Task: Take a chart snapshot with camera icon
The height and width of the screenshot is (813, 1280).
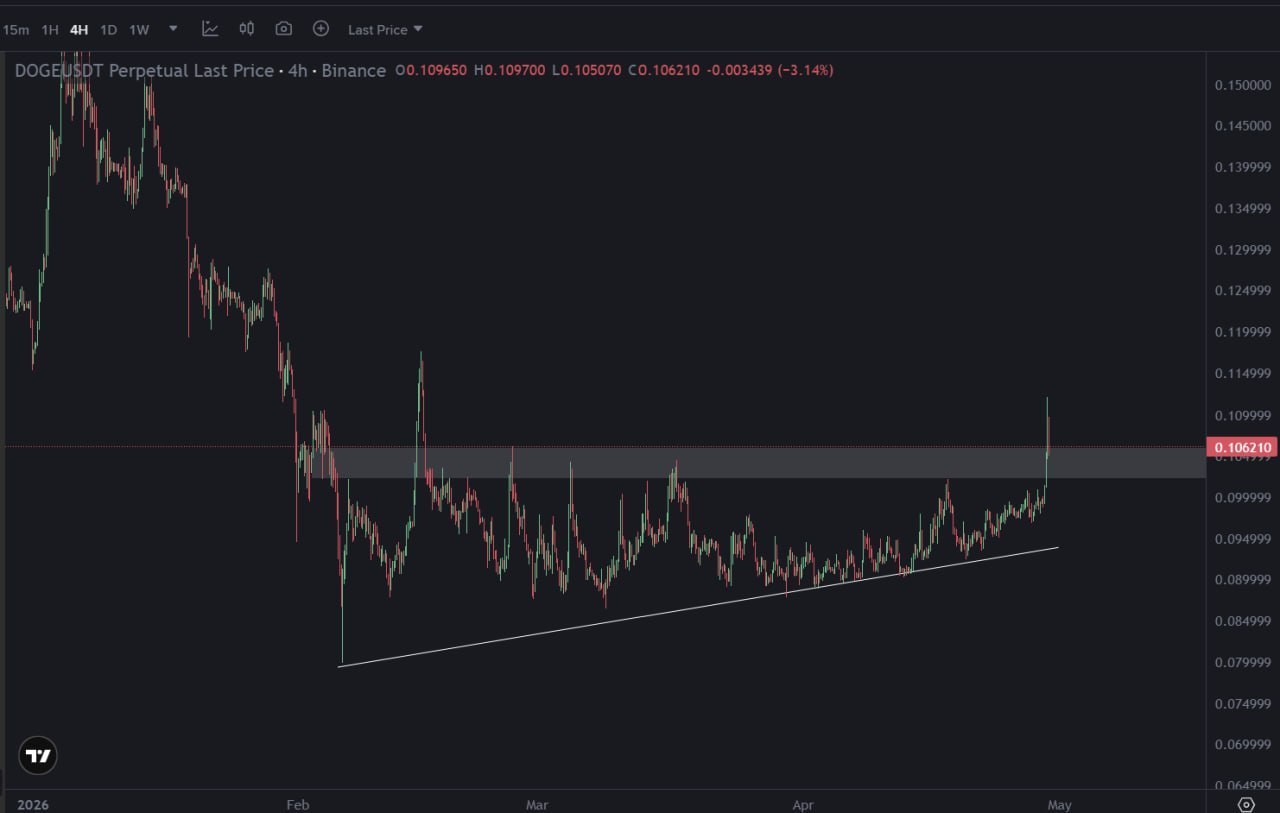Action: [x=283, y=29]
